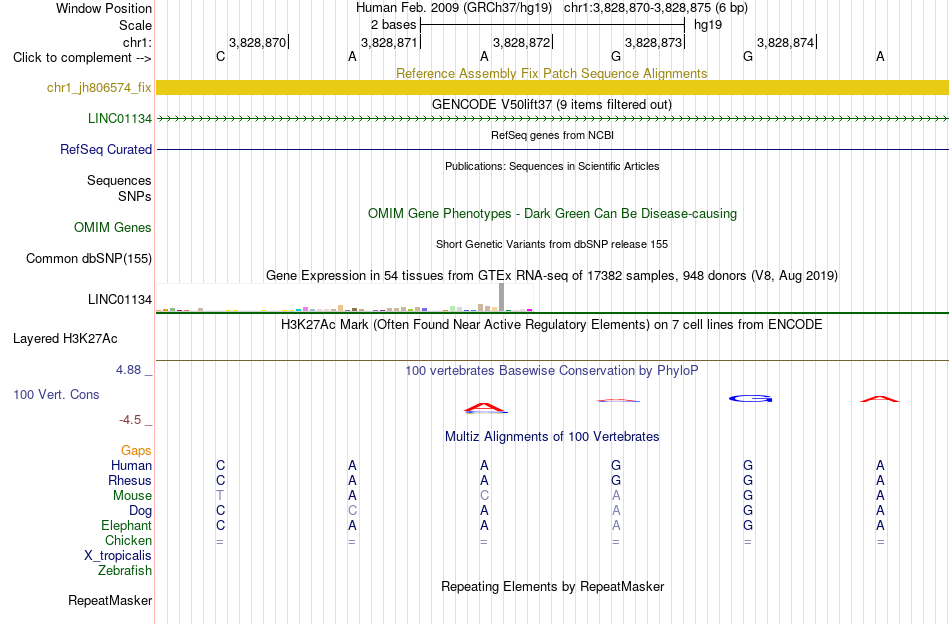950x624 pixels.
Task: Click the Dog species label
Action: (x=140, y=511)
